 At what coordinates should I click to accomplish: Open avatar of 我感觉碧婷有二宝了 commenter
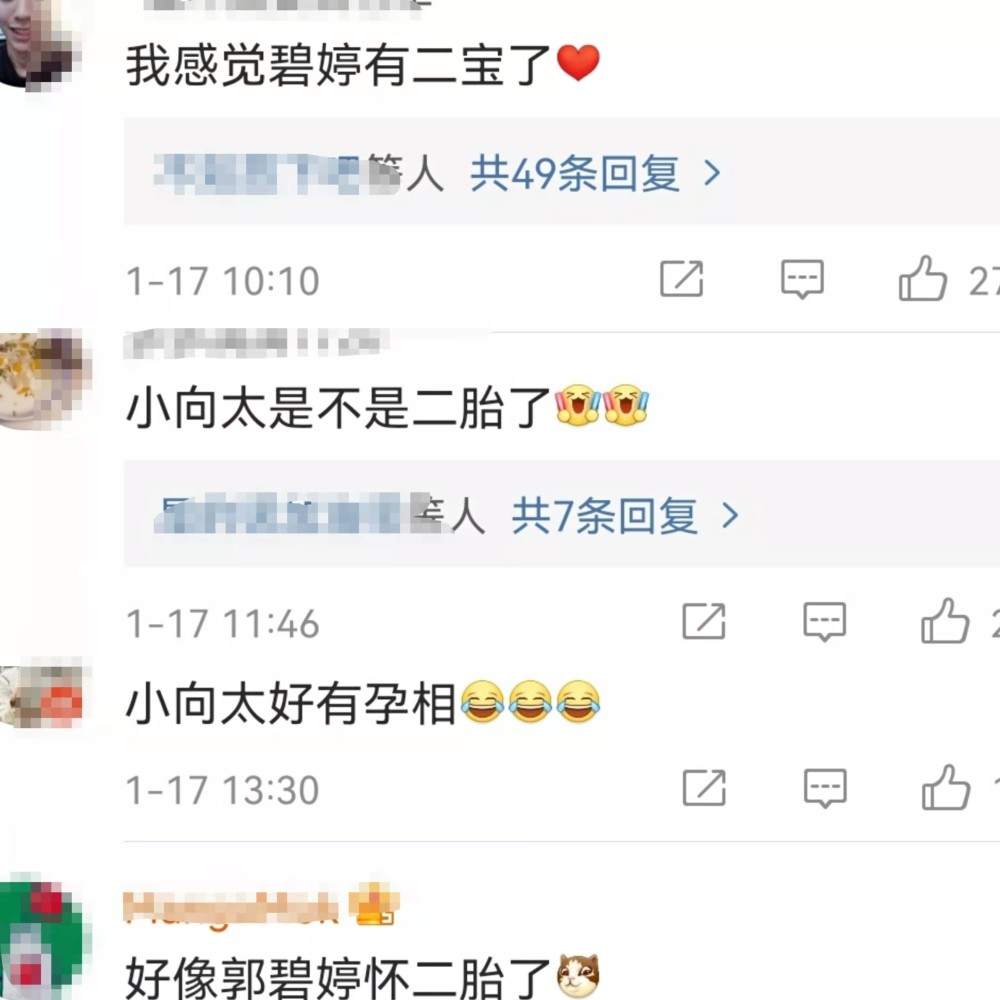(x=40, y=45)
